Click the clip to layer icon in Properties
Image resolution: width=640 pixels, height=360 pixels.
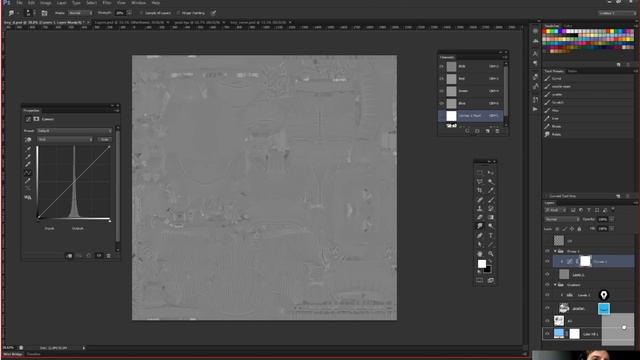pos(69,256)
